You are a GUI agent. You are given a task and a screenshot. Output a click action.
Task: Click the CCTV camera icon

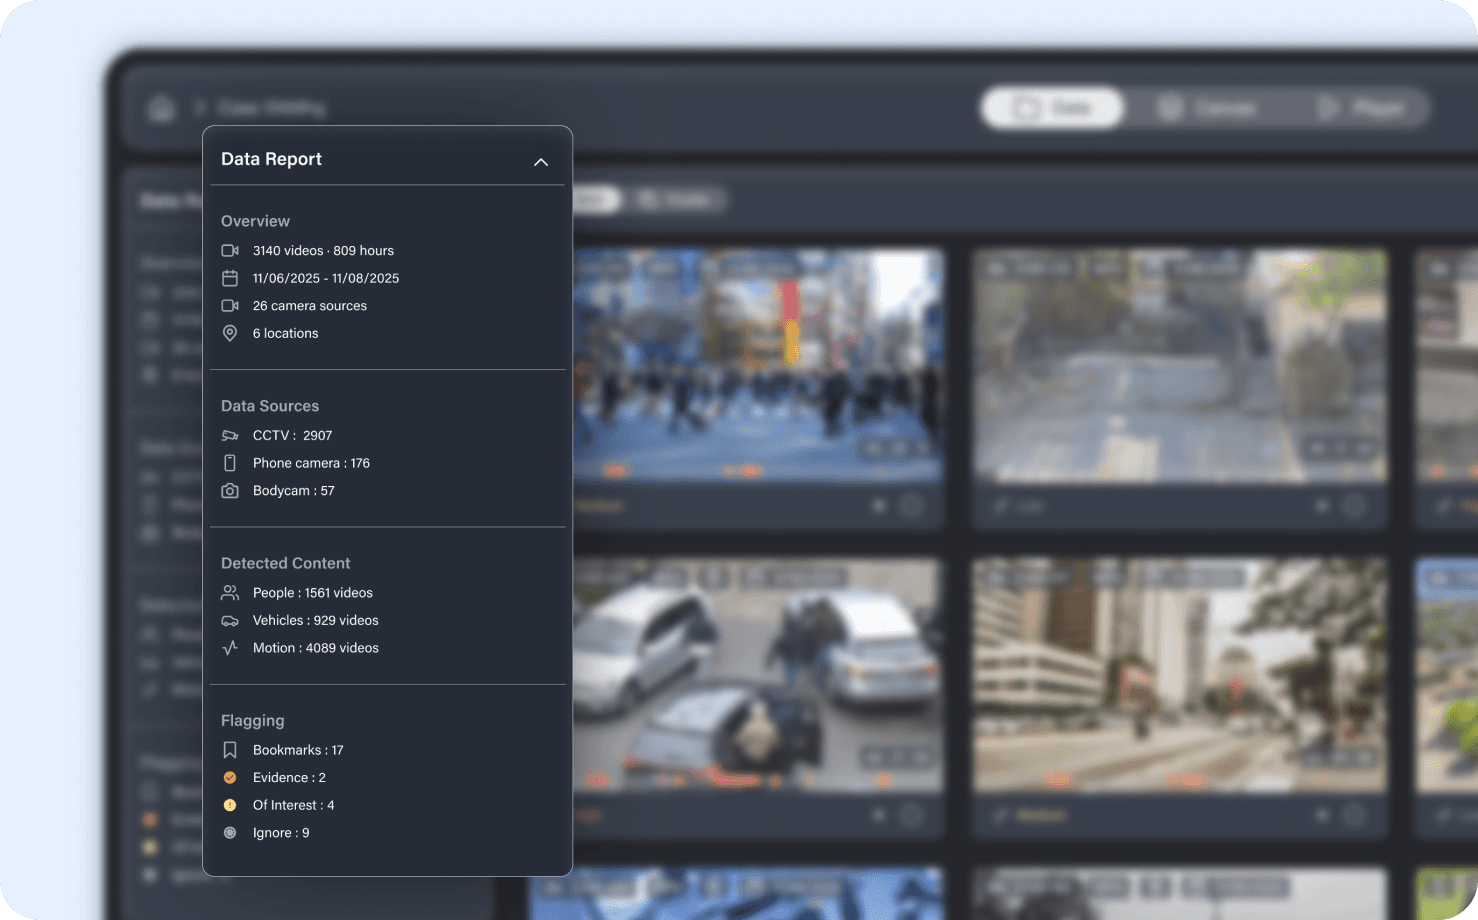point(230,435)
